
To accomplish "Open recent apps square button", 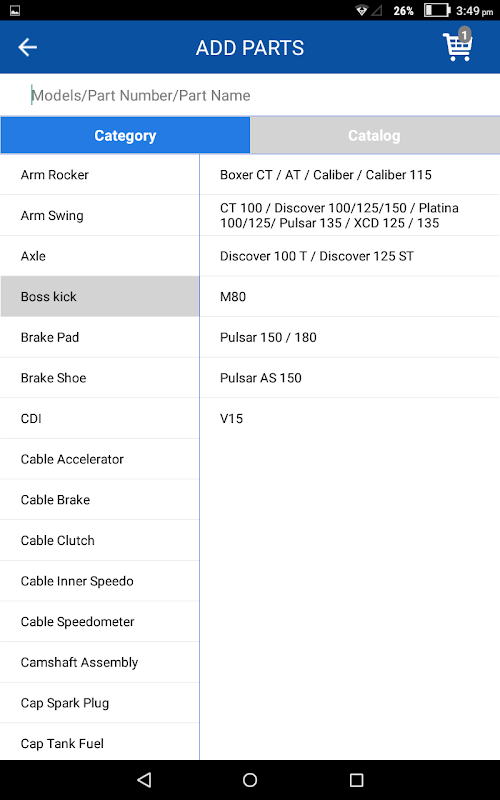I will (x=356, y=780).
